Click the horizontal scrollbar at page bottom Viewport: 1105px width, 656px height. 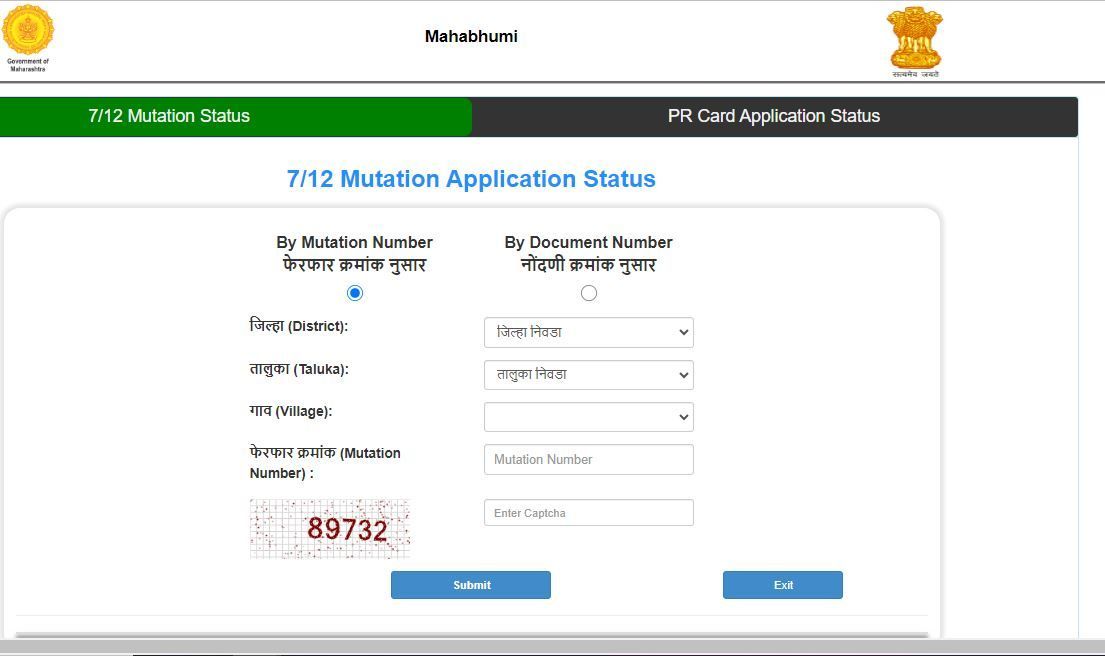tap(552, 648)
